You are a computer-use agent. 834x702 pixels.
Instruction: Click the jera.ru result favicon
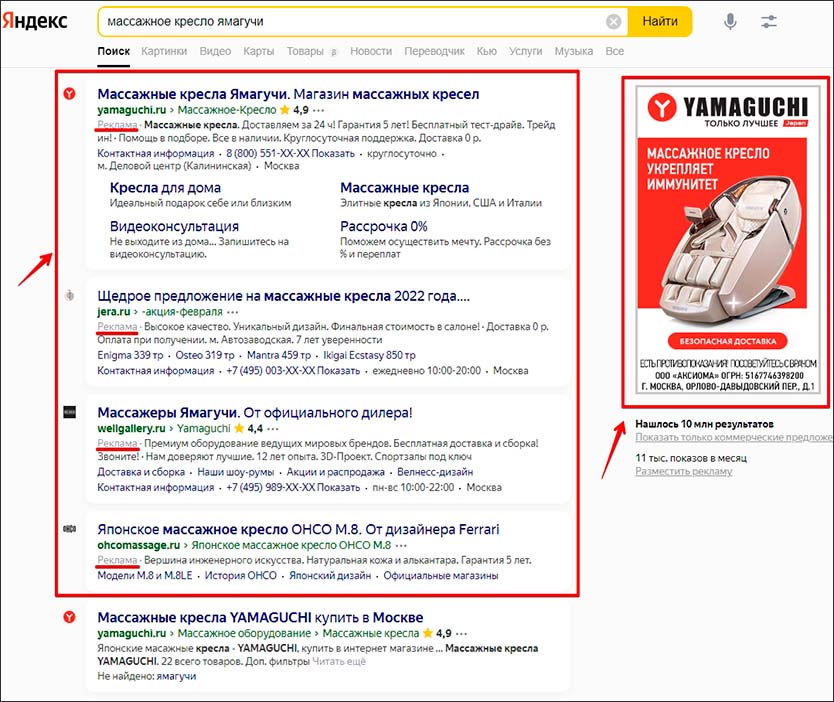pyautogui.click(x=69, y=295)
